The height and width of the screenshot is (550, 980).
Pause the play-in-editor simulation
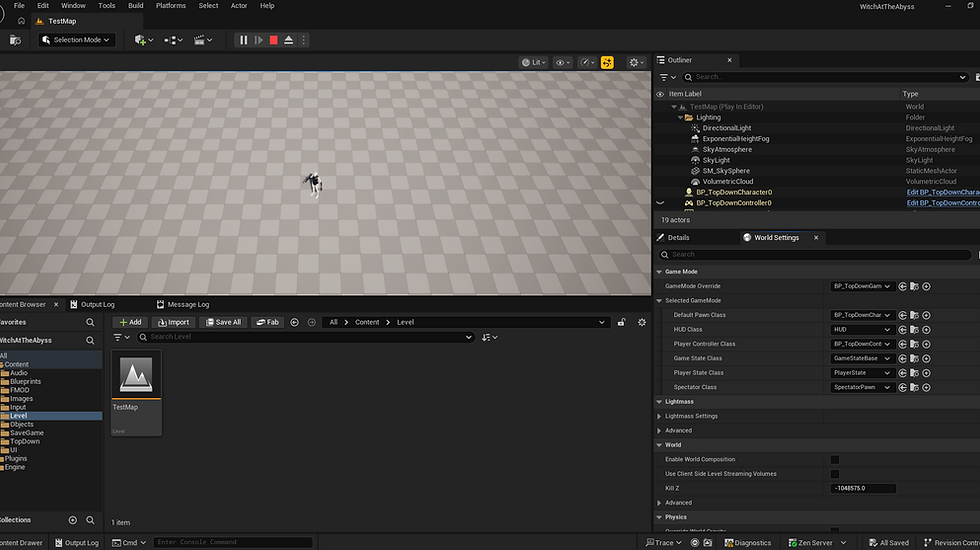243,40
